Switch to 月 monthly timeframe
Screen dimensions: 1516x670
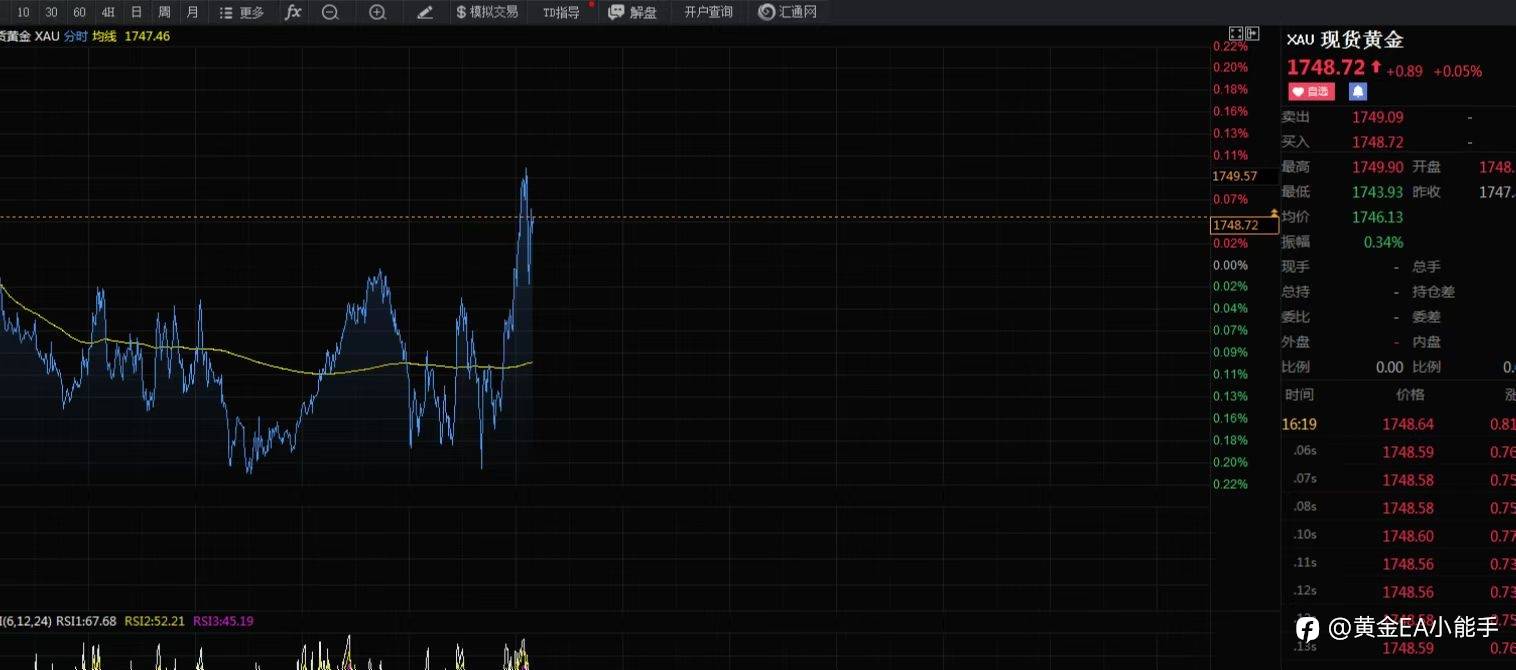(193, 12)
